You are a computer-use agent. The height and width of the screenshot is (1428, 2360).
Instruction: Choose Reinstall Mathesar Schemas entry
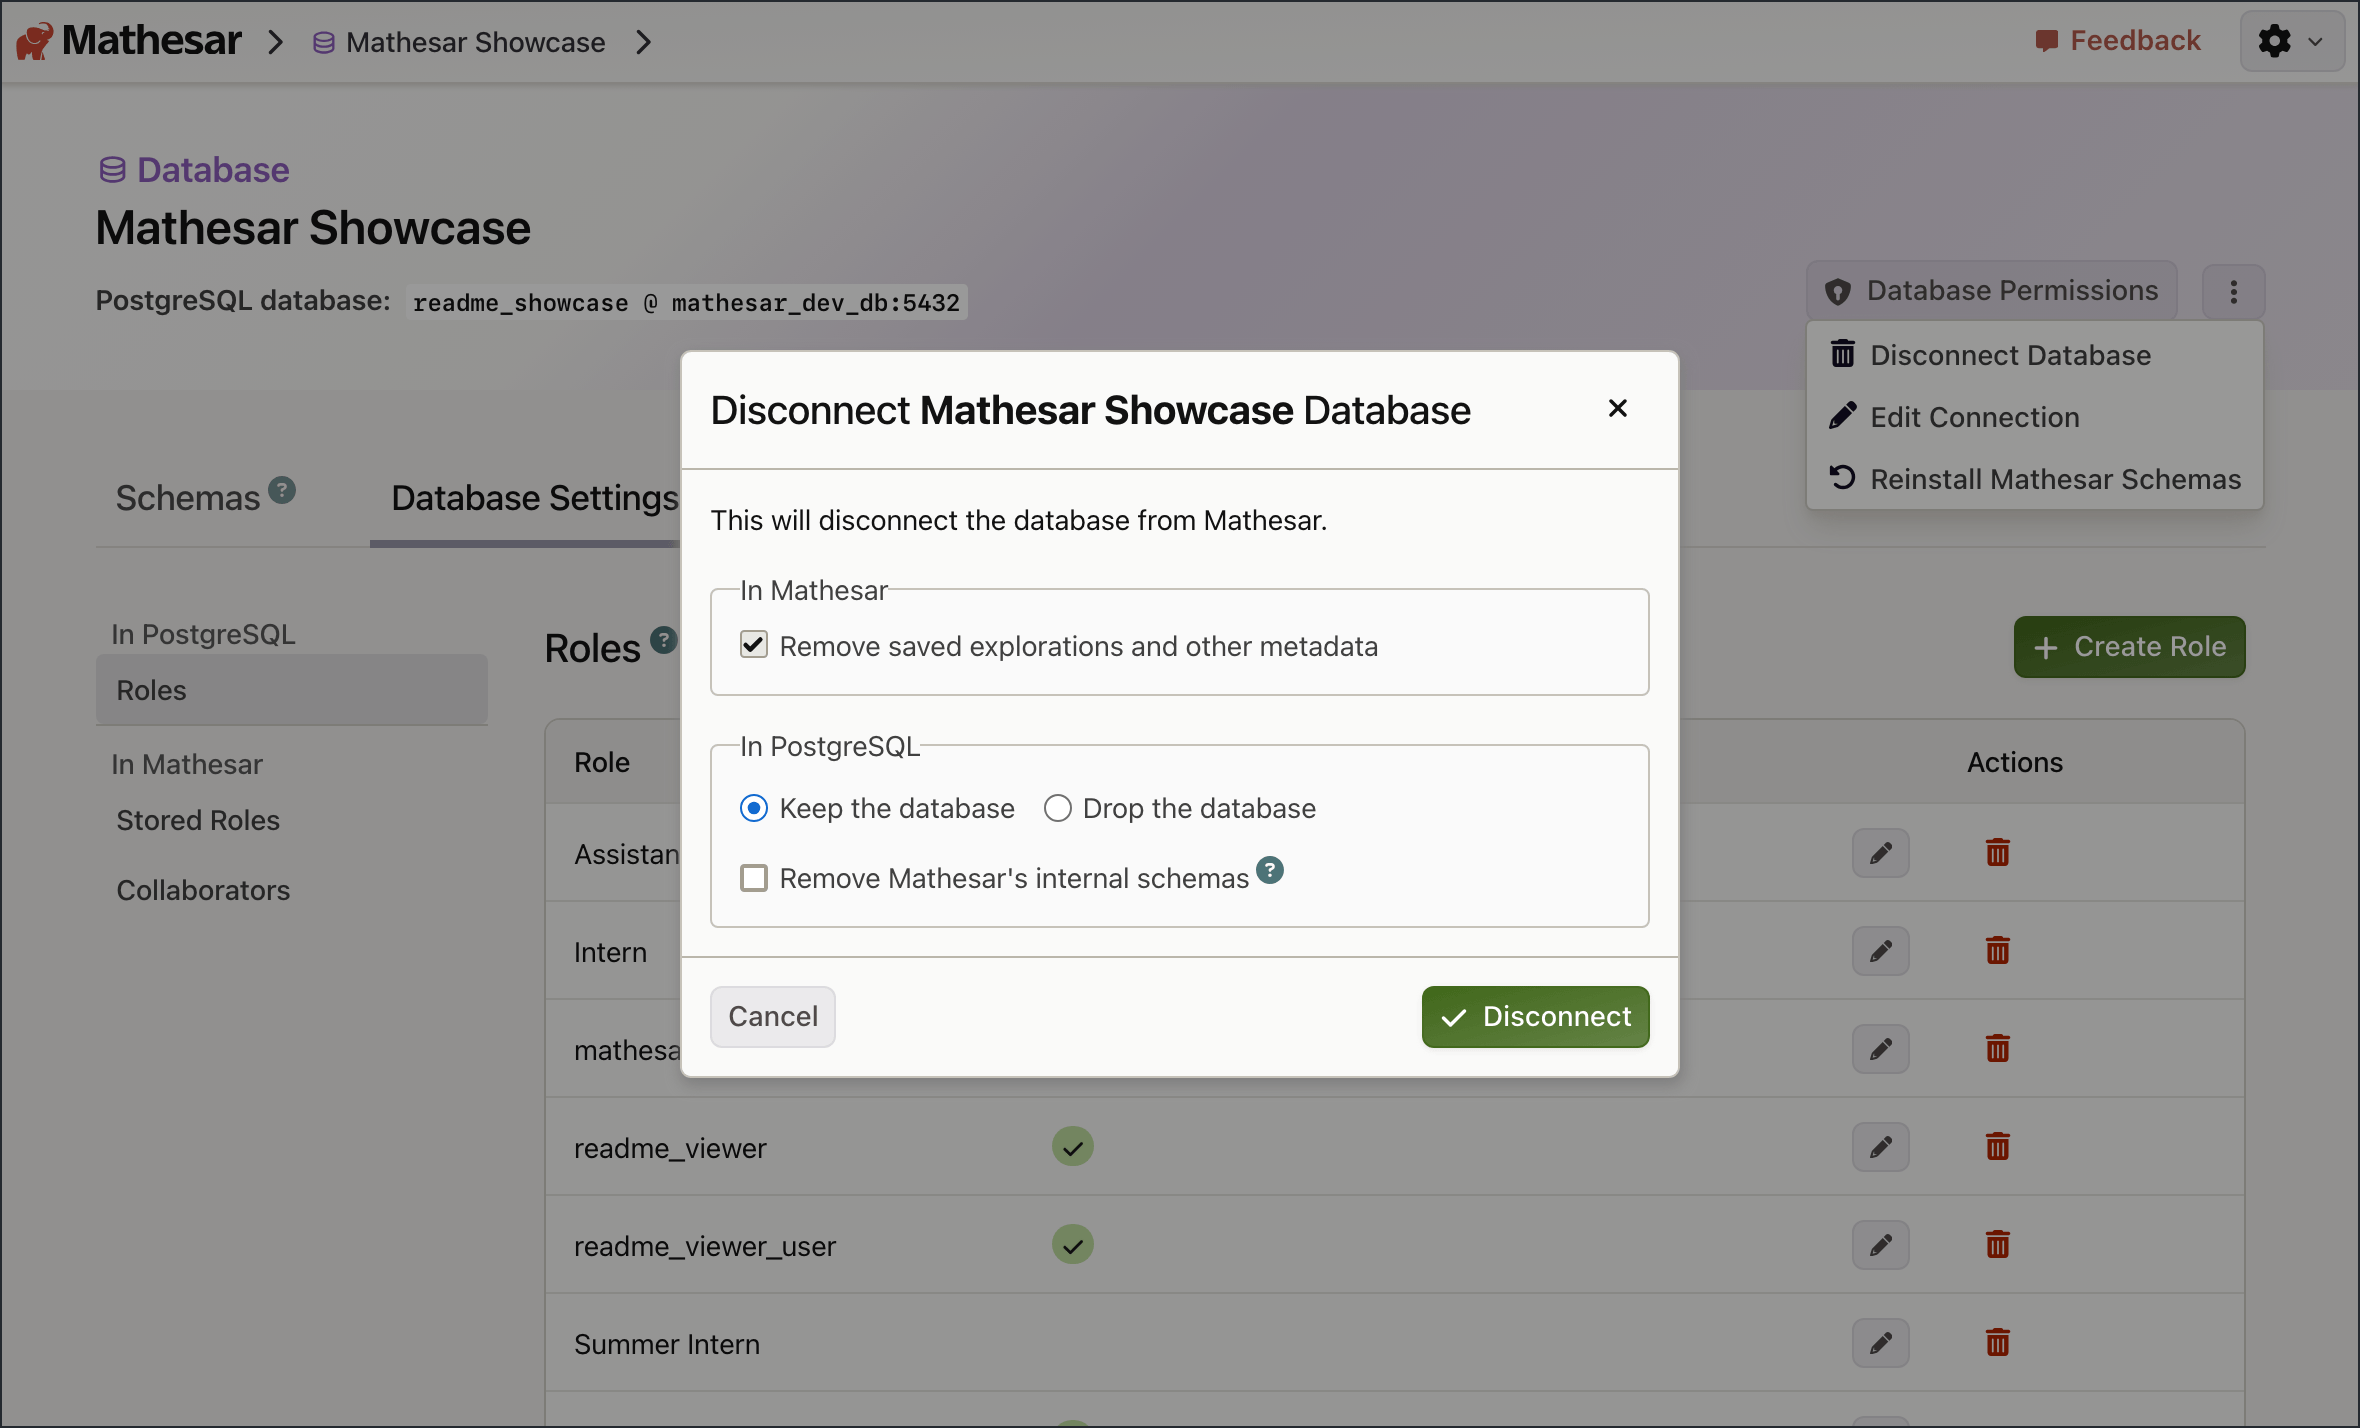(x=2035, y=479)
